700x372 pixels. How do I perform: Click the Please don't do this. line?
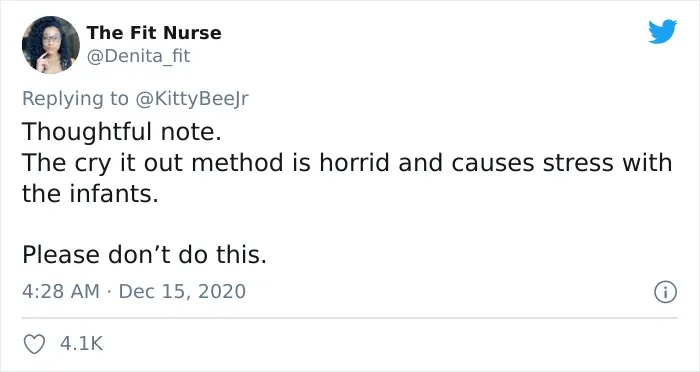point(144,255)
